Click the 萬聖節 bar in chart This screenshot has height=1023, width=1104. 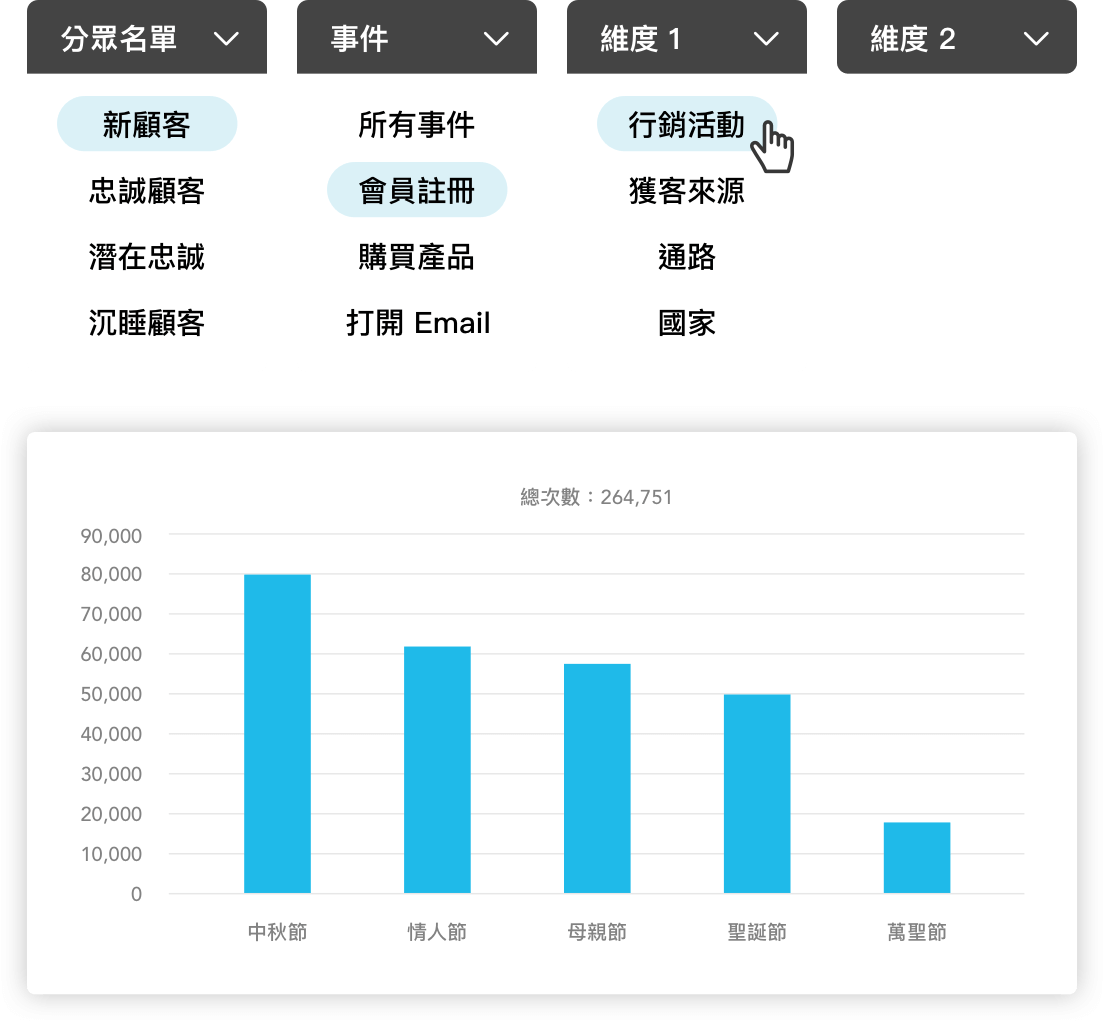[917, 857]
